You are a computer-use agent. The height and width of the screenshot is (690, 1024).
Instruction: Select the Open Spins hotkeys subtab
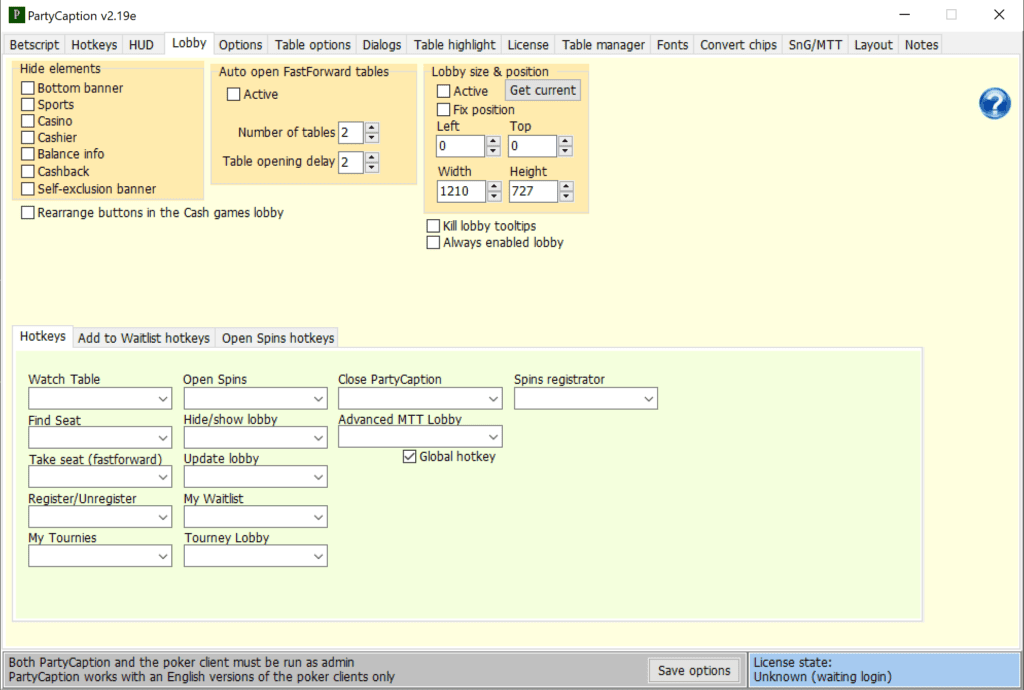[x=278, y=337]
